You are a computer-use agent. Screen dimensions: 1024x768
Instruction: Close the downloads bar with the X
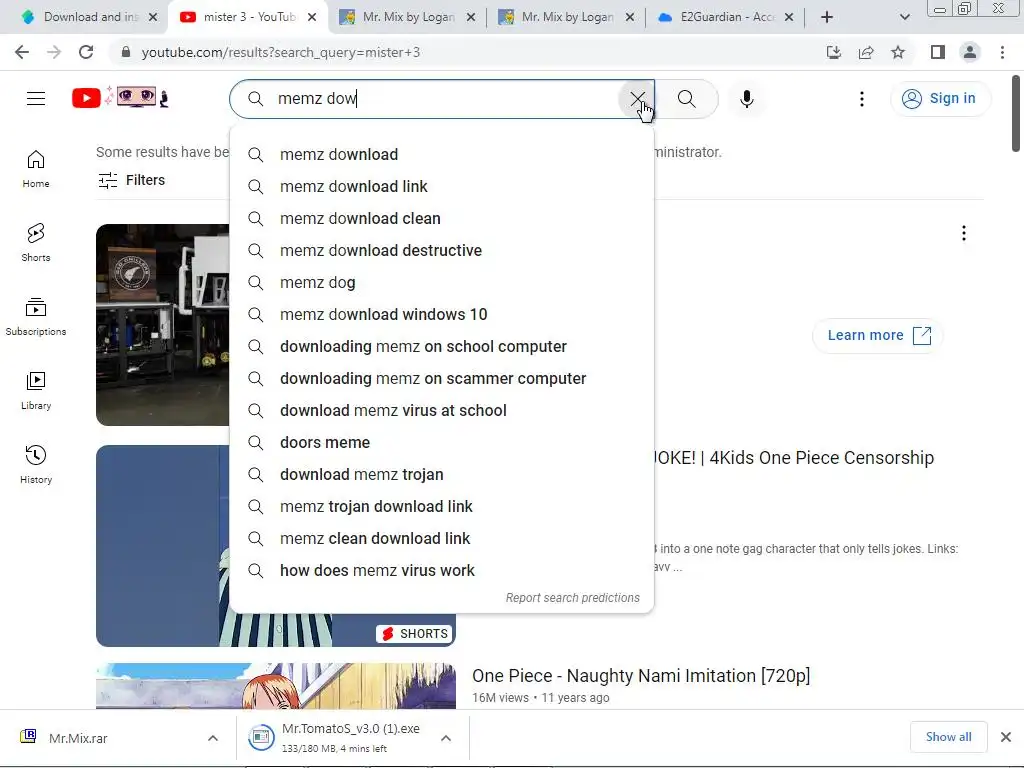tap(1006, 737)
